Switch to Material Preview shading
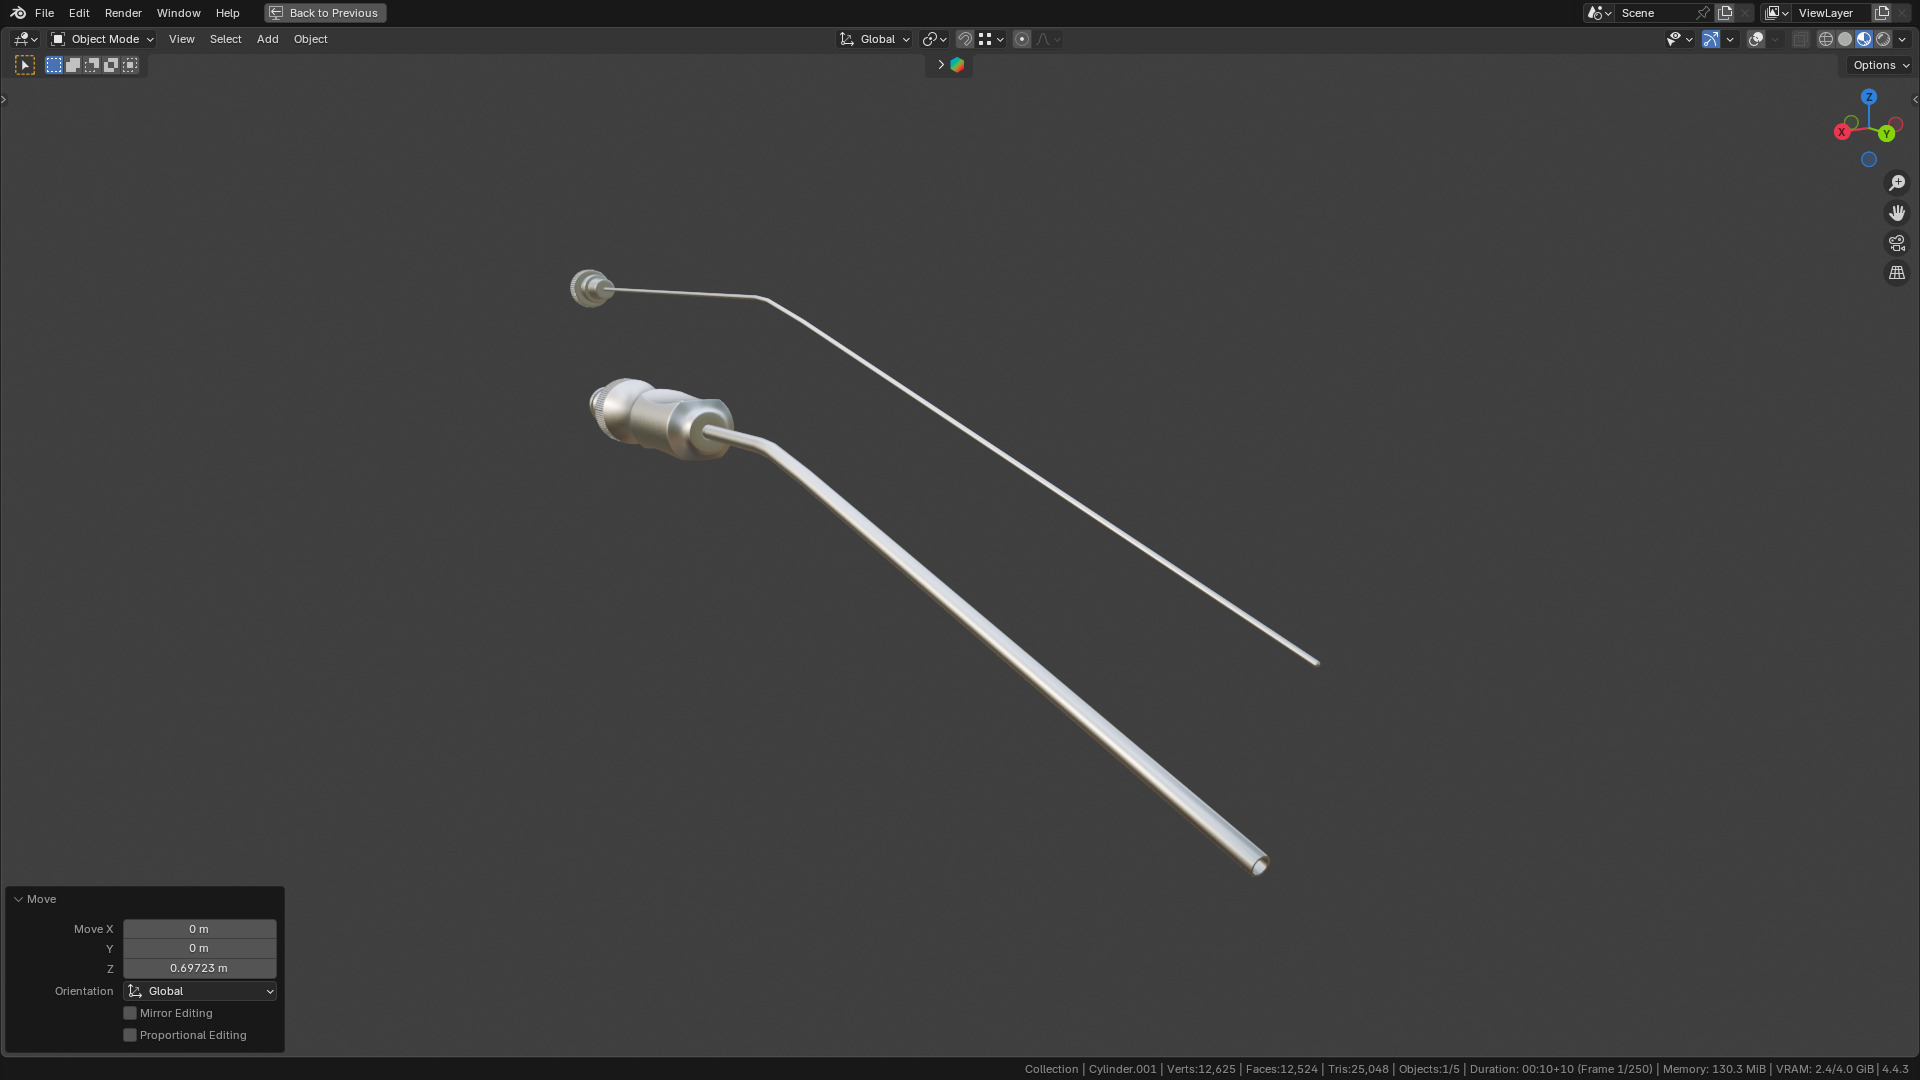Screen dimensions: 1920x1080 point(1864,39)
